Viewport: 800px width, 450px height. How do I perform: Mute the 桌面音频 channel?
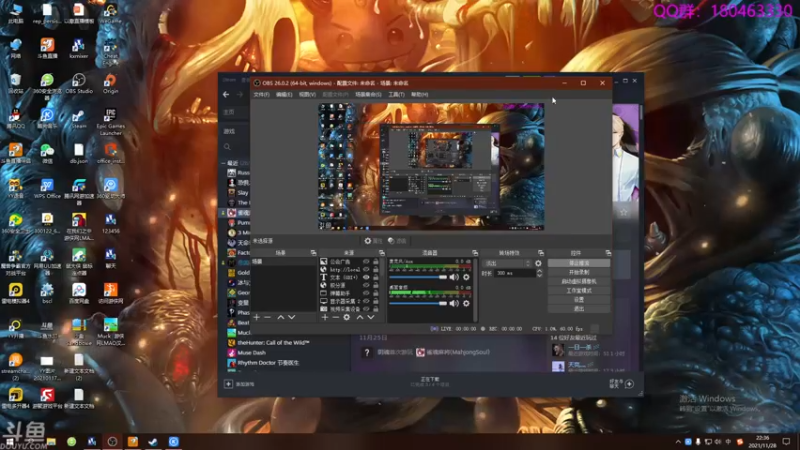pos(454,304)
